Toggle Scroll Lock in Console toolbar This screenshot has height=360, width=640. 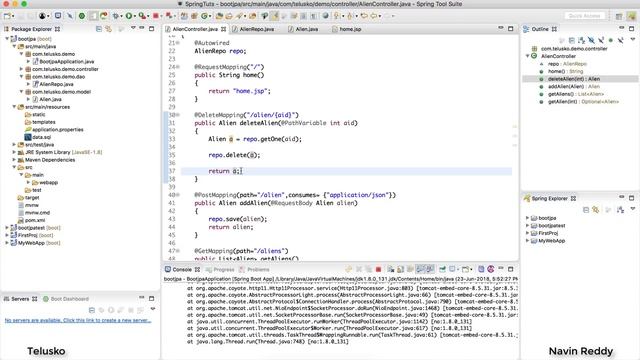point(400,269)
